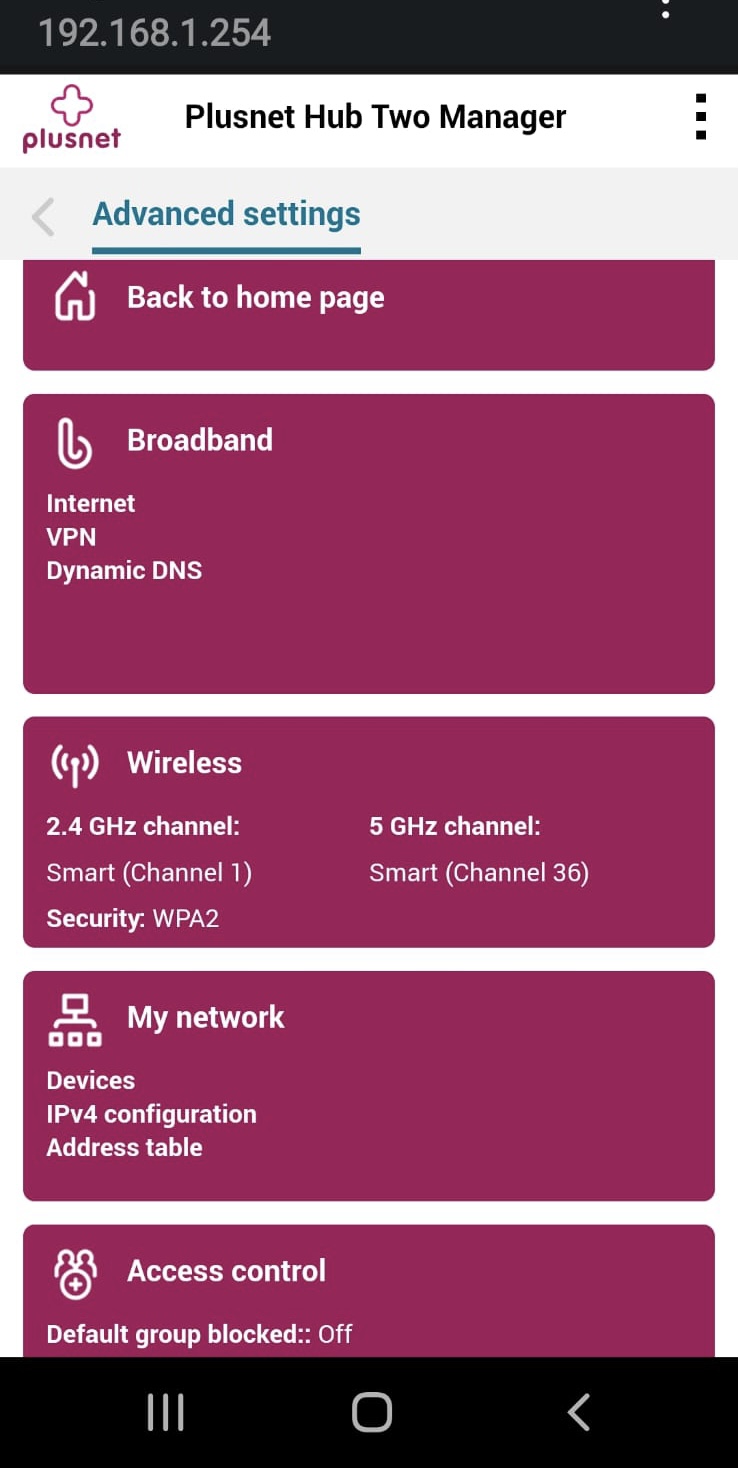Click the My network topology icon
The image size is (738, 1468).
(x=75, y=1019)
